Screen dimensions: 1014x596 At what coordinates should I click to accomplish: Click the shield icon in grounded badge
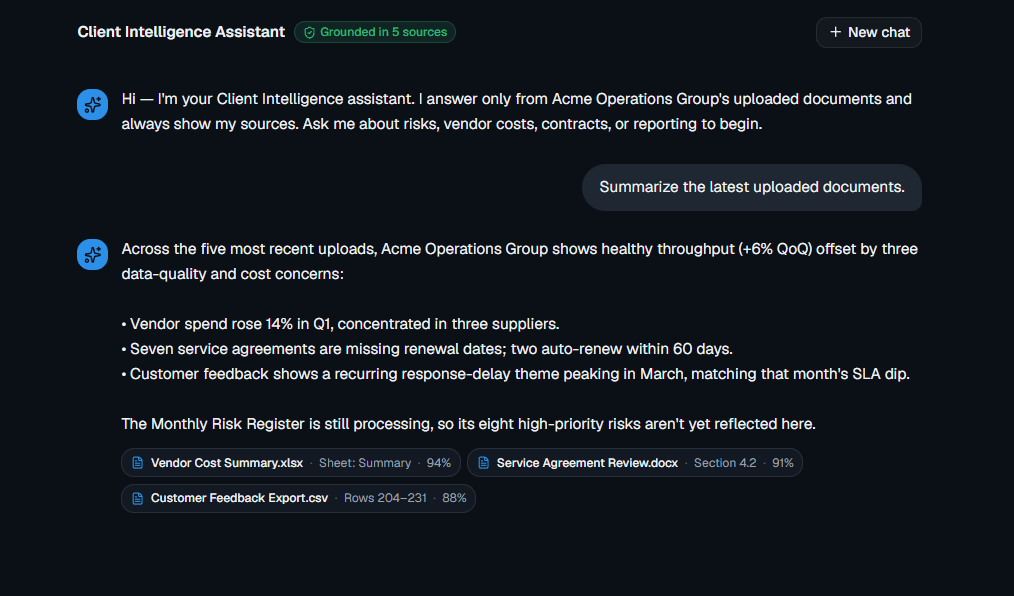pos(309,32)
